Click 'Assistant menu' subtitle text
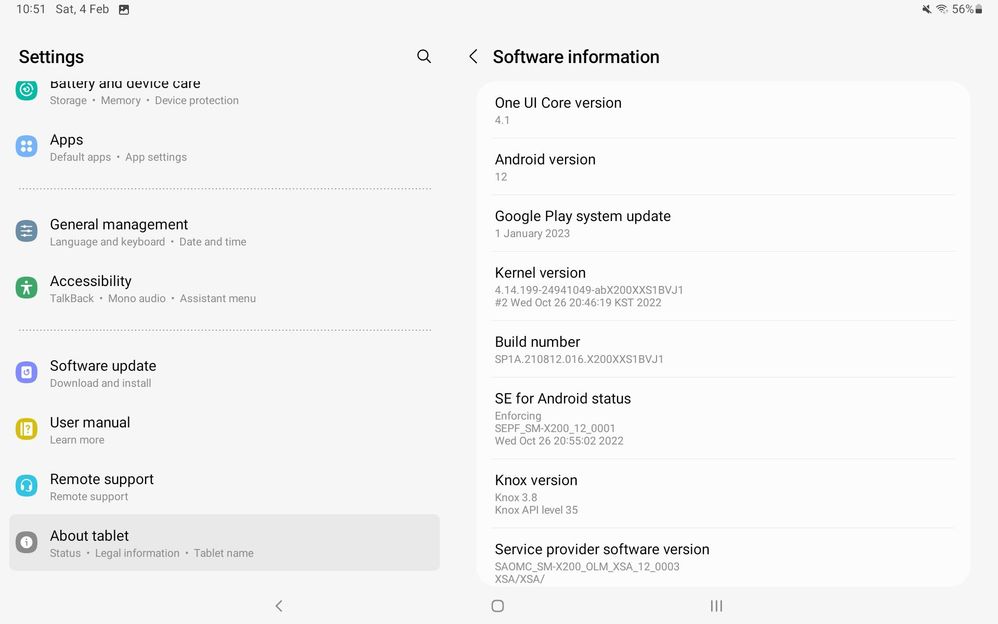This screenshot has height=624, width=998. click(218, 298)
